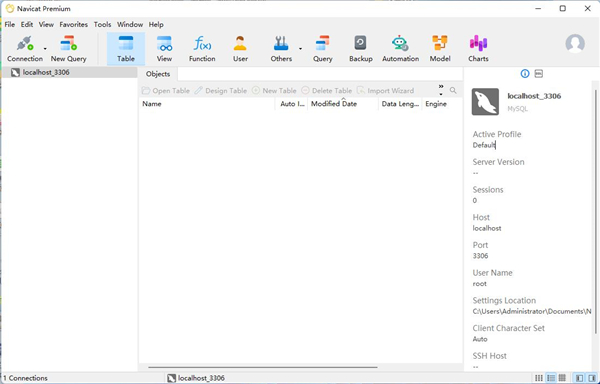This screenshot has height=384, width=600.
Task: Sort by Modified Date column header
Action: tap(334, 104)
